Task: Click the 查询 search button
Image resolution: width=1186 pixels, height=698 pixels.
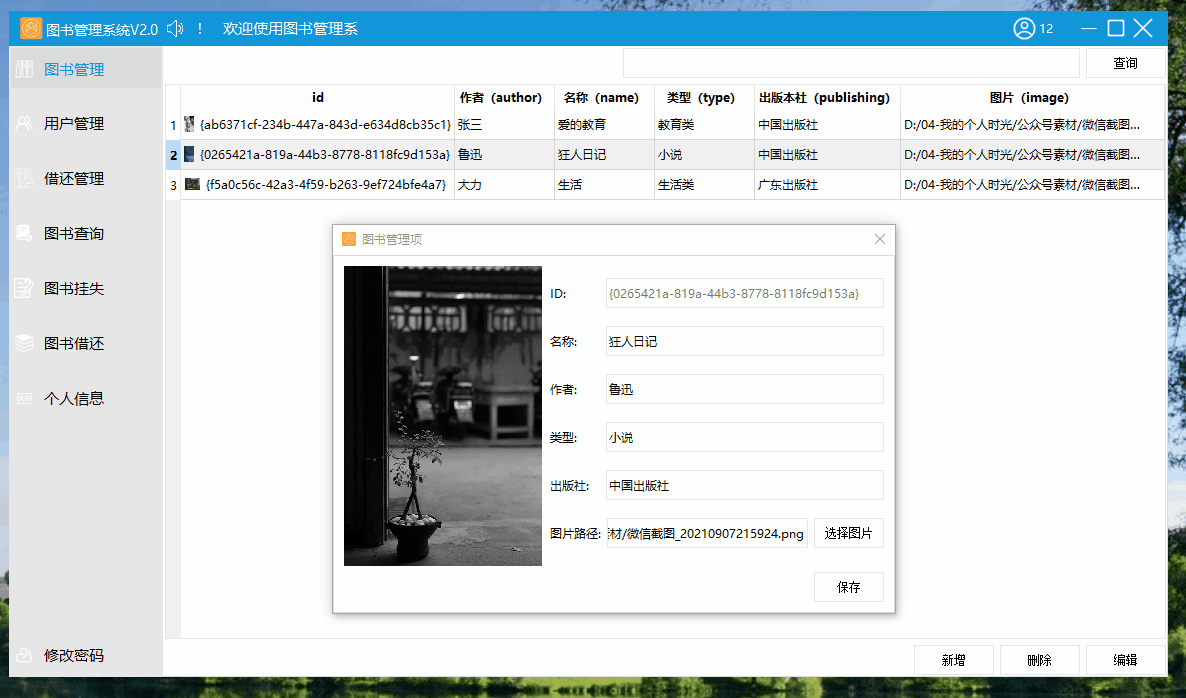Action: click(1122, 62)
